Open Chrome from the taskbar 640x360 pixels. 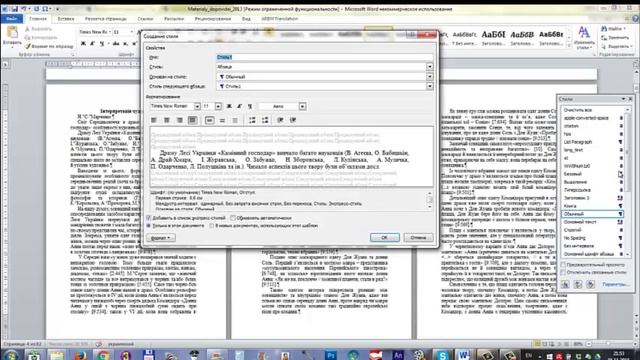[102, 355]
